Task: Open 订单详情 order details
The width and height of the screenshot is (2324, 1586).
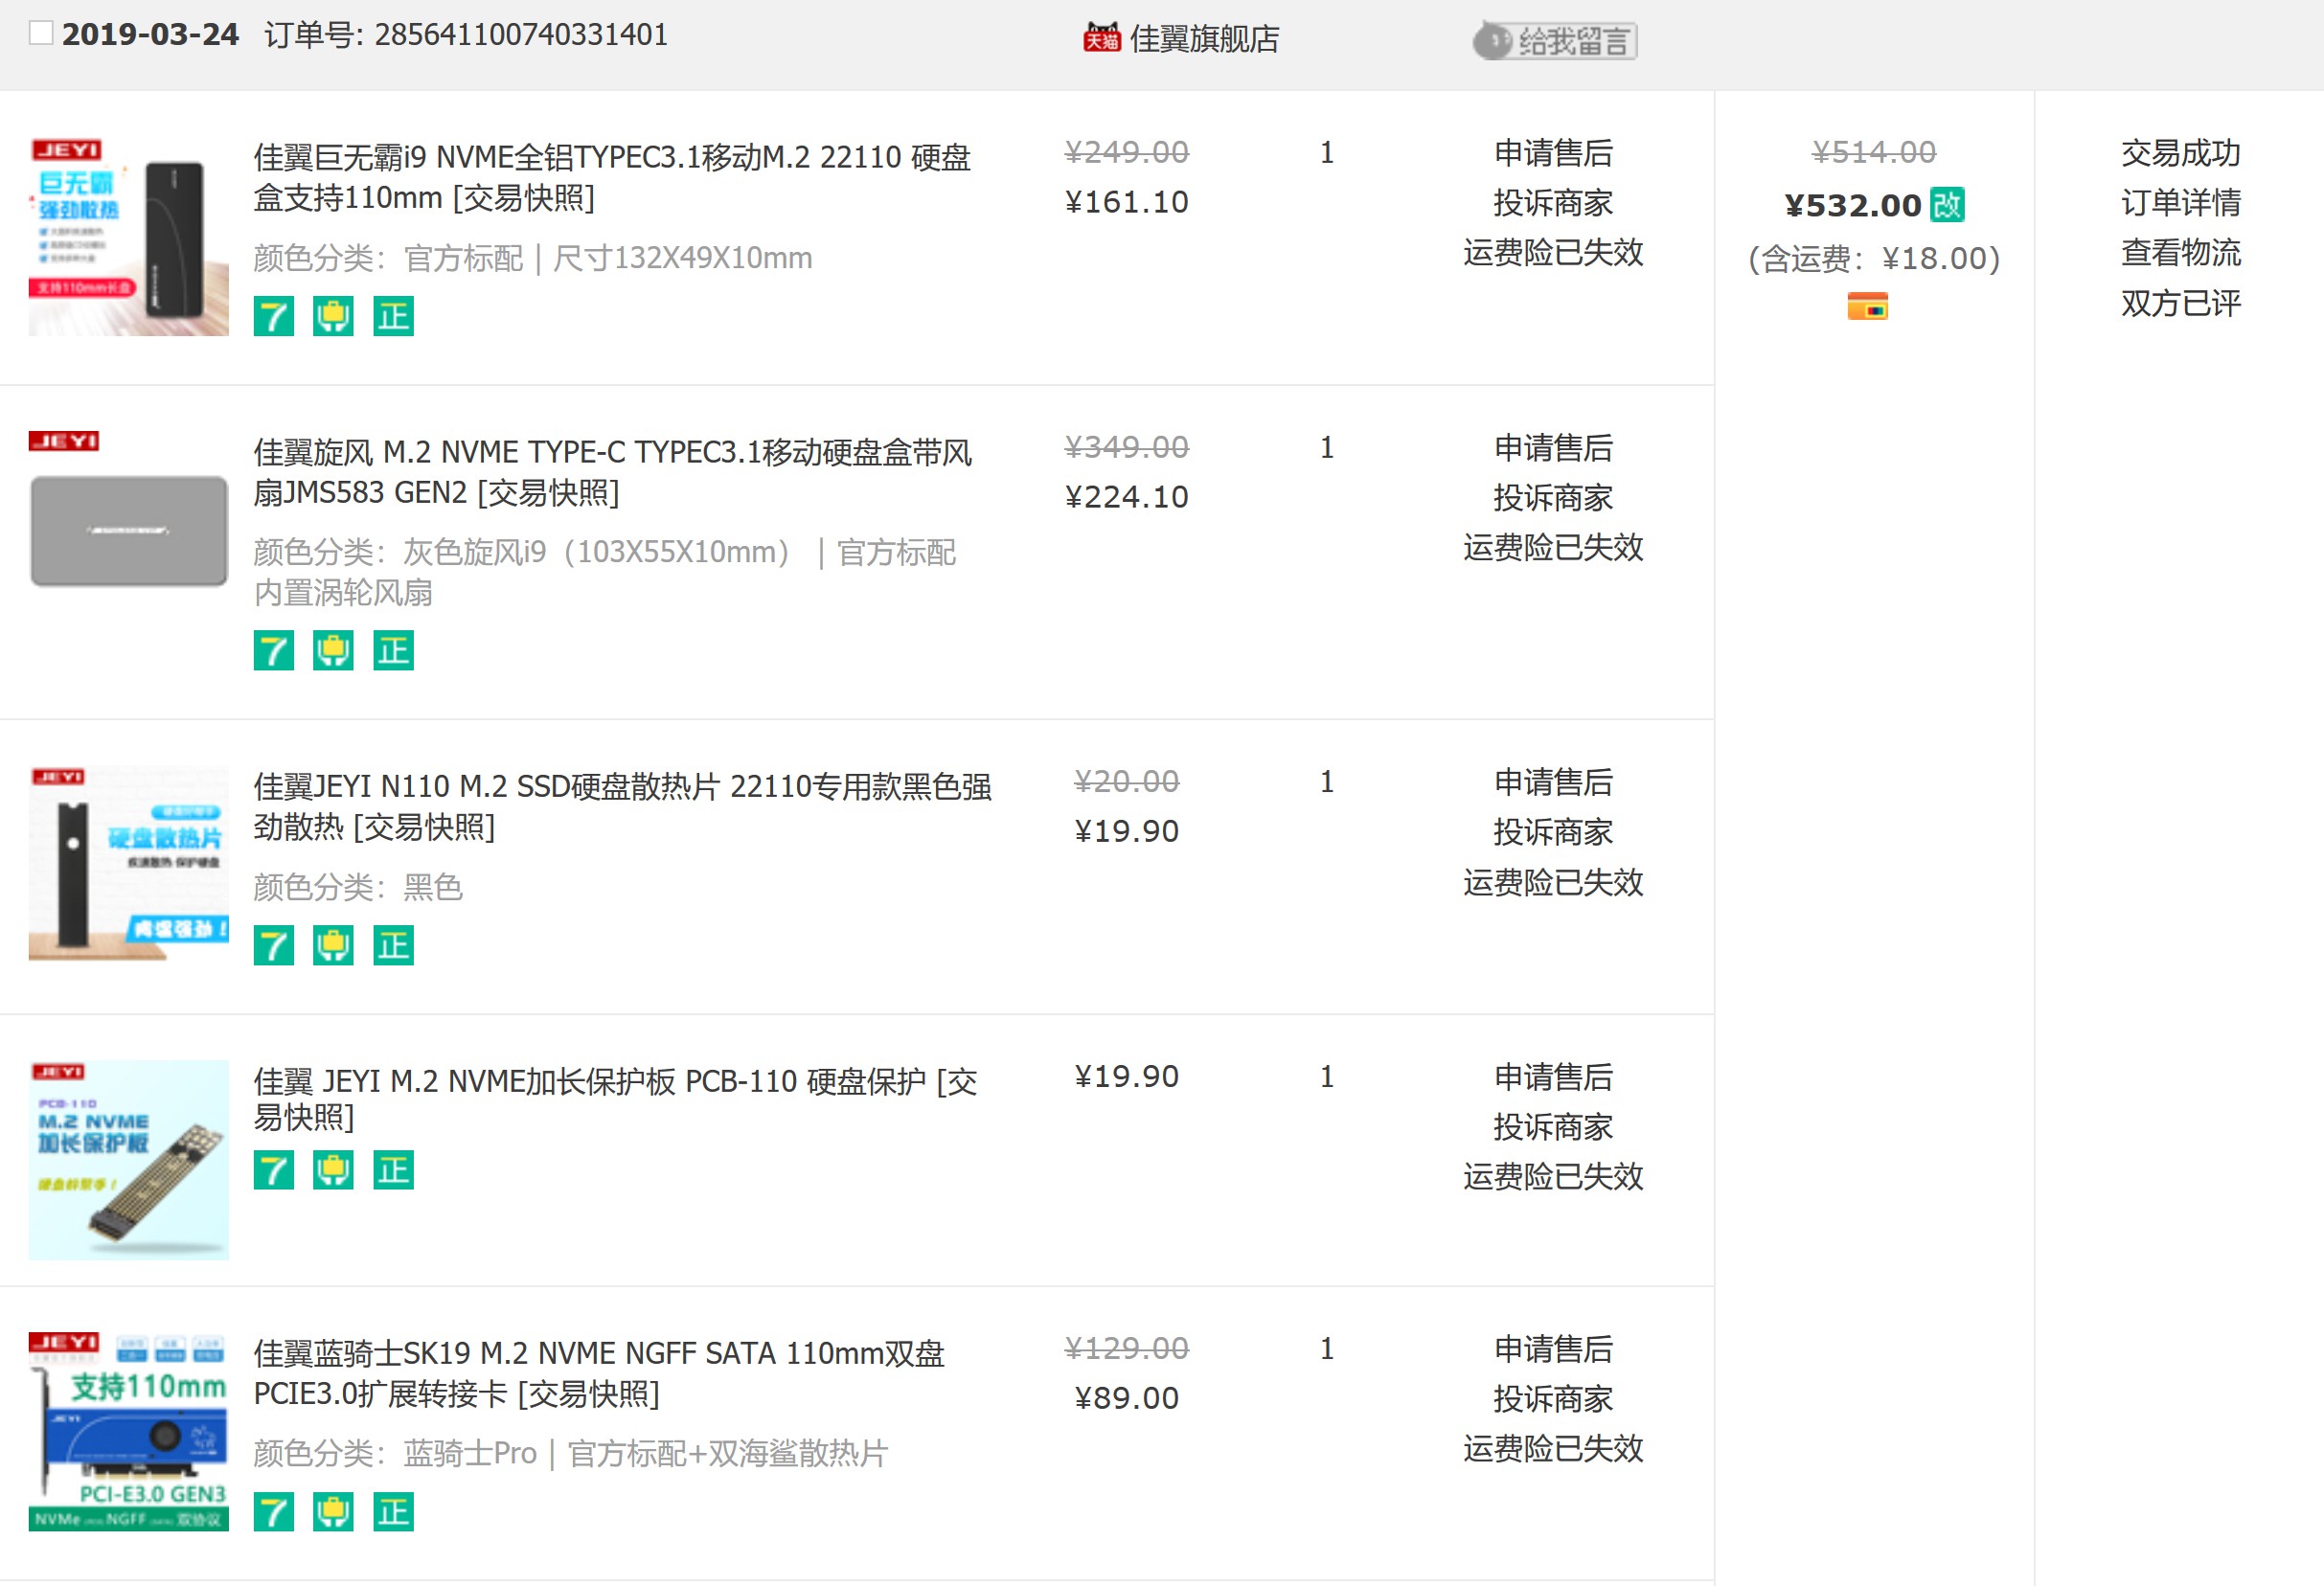Action: coord(2180,203)
